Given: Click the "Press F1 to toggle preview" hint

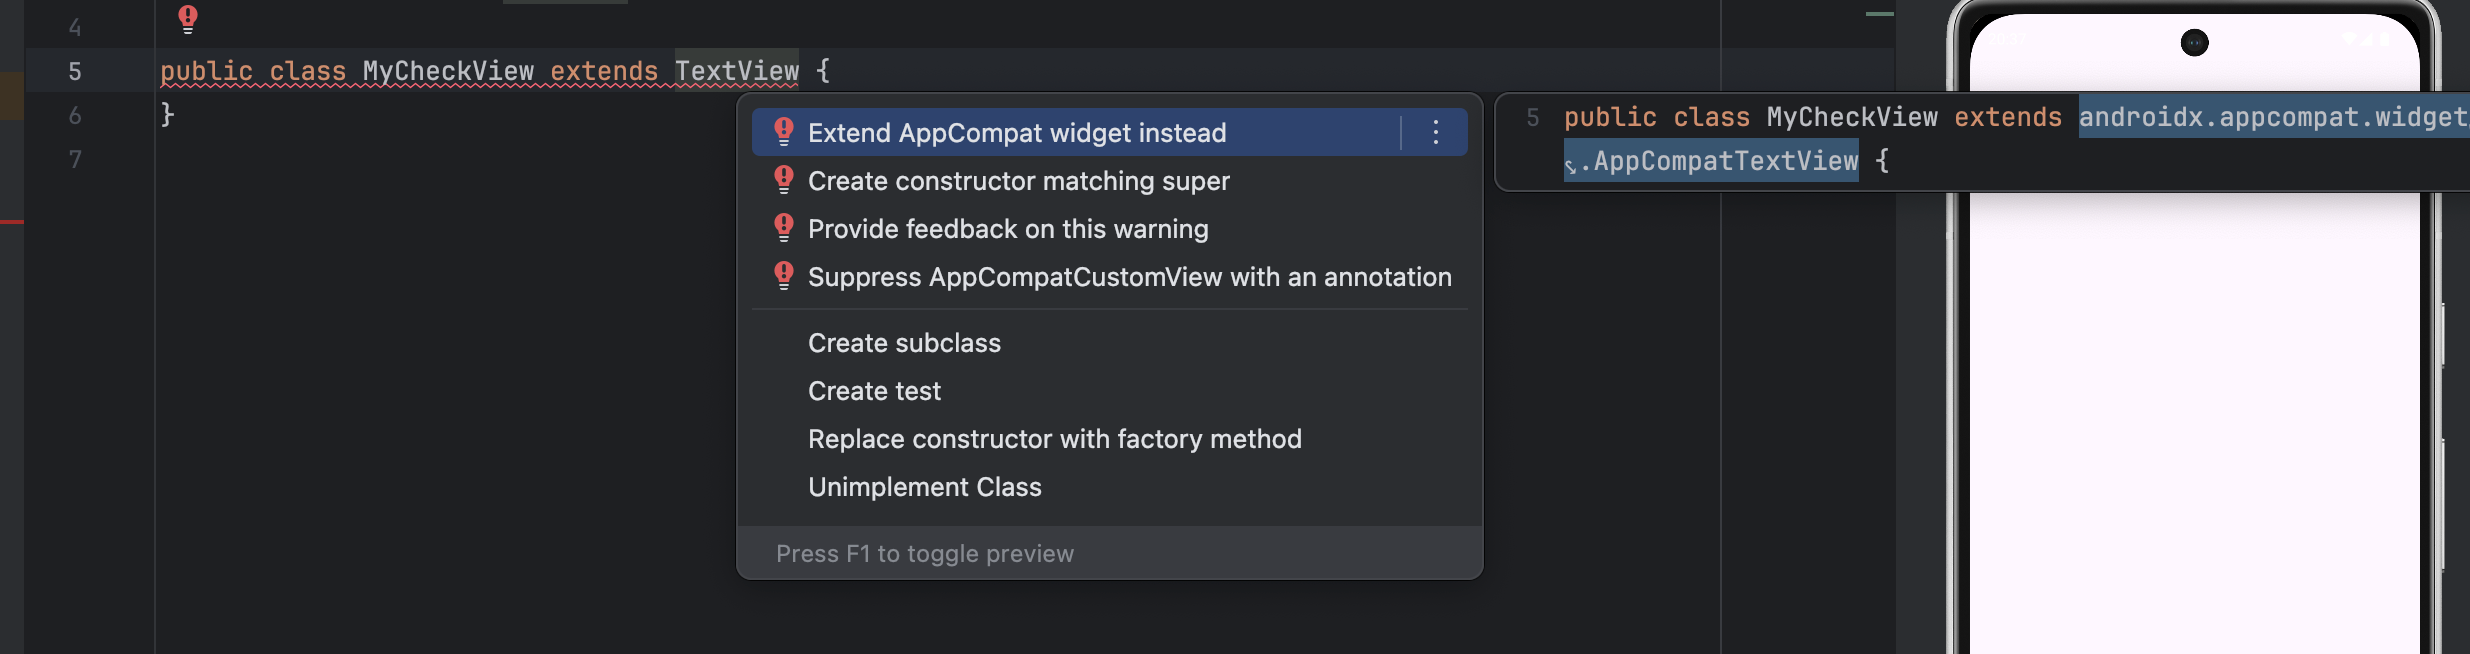Looking at the screenshot, I should click(924, 554).
